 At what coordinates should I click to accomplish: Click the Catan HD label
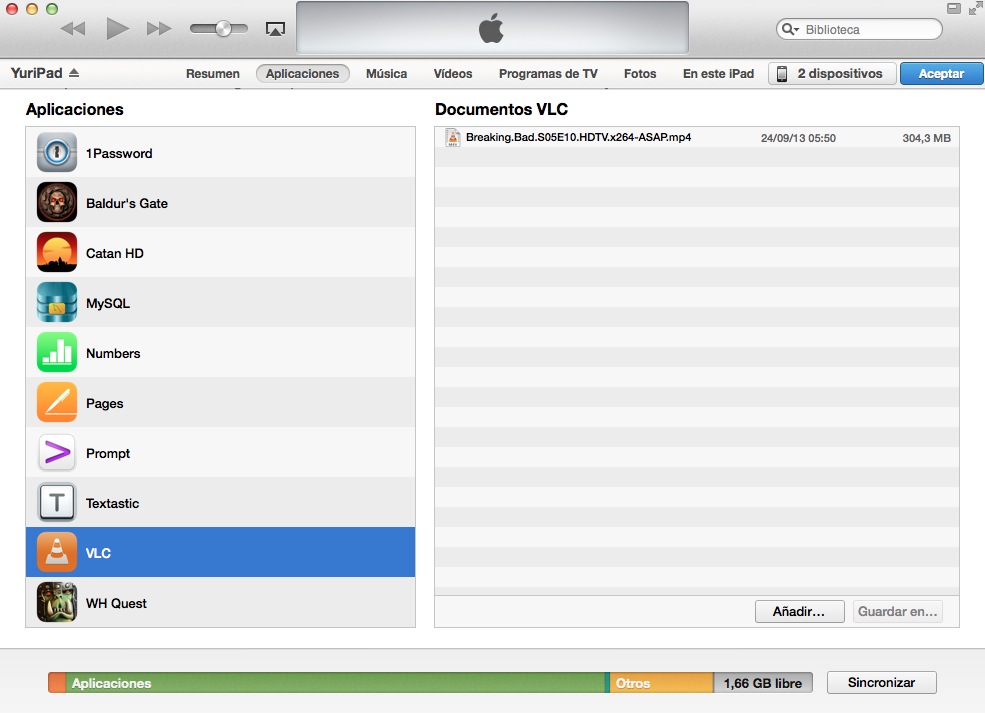(x=114, y=253)
